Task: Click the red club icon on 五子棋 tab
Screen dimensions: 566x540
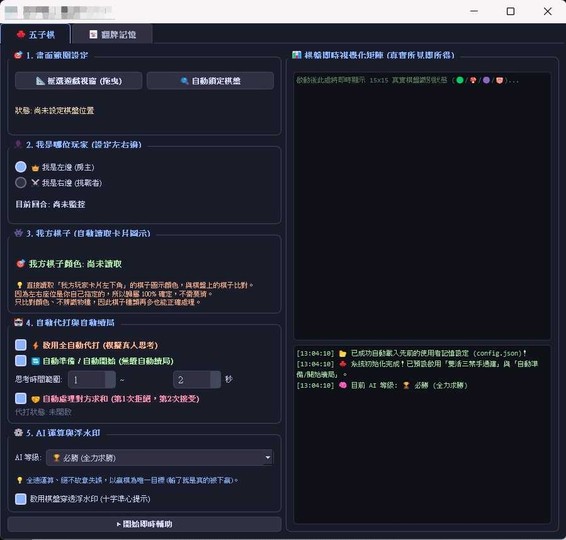Action: (x=21, y=34)
